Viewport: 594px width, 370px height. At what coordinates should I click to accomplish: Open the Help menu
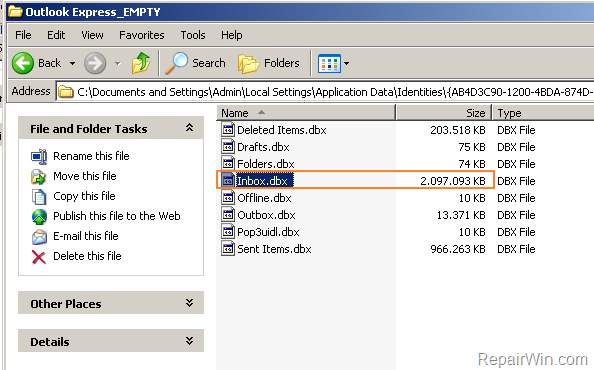[x=231, y=35]
